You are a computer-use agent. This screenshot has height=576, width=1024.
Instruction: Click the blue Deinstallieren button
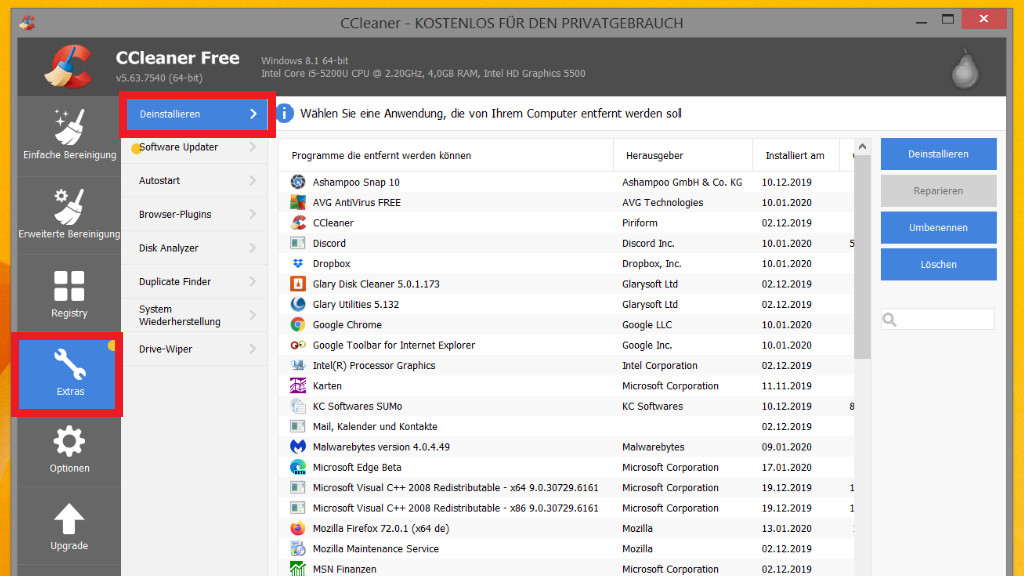938,154
